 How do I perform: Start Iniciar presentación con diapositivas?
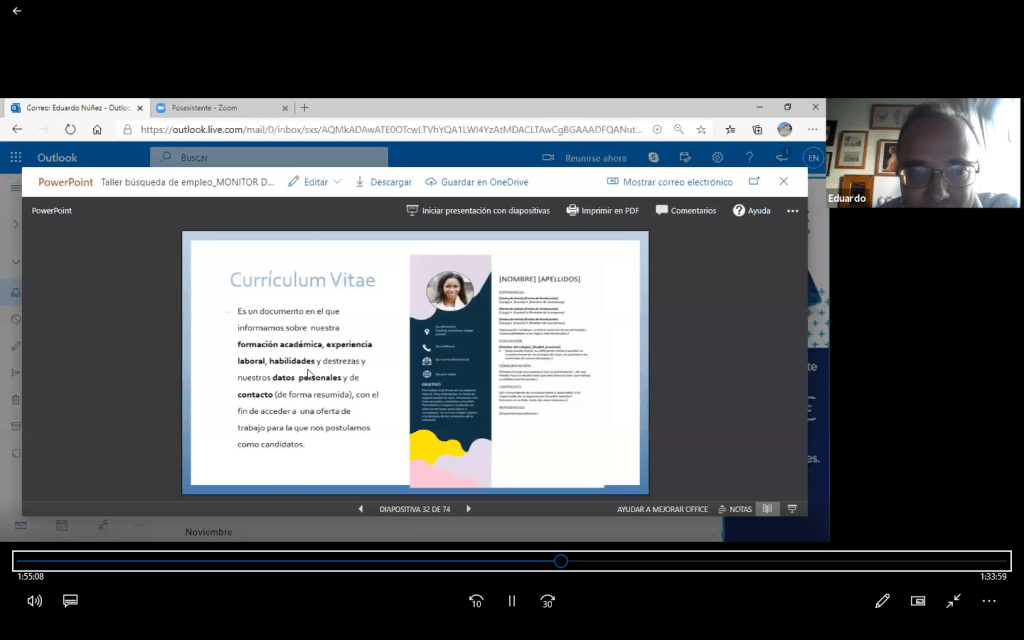coord(478,211)
